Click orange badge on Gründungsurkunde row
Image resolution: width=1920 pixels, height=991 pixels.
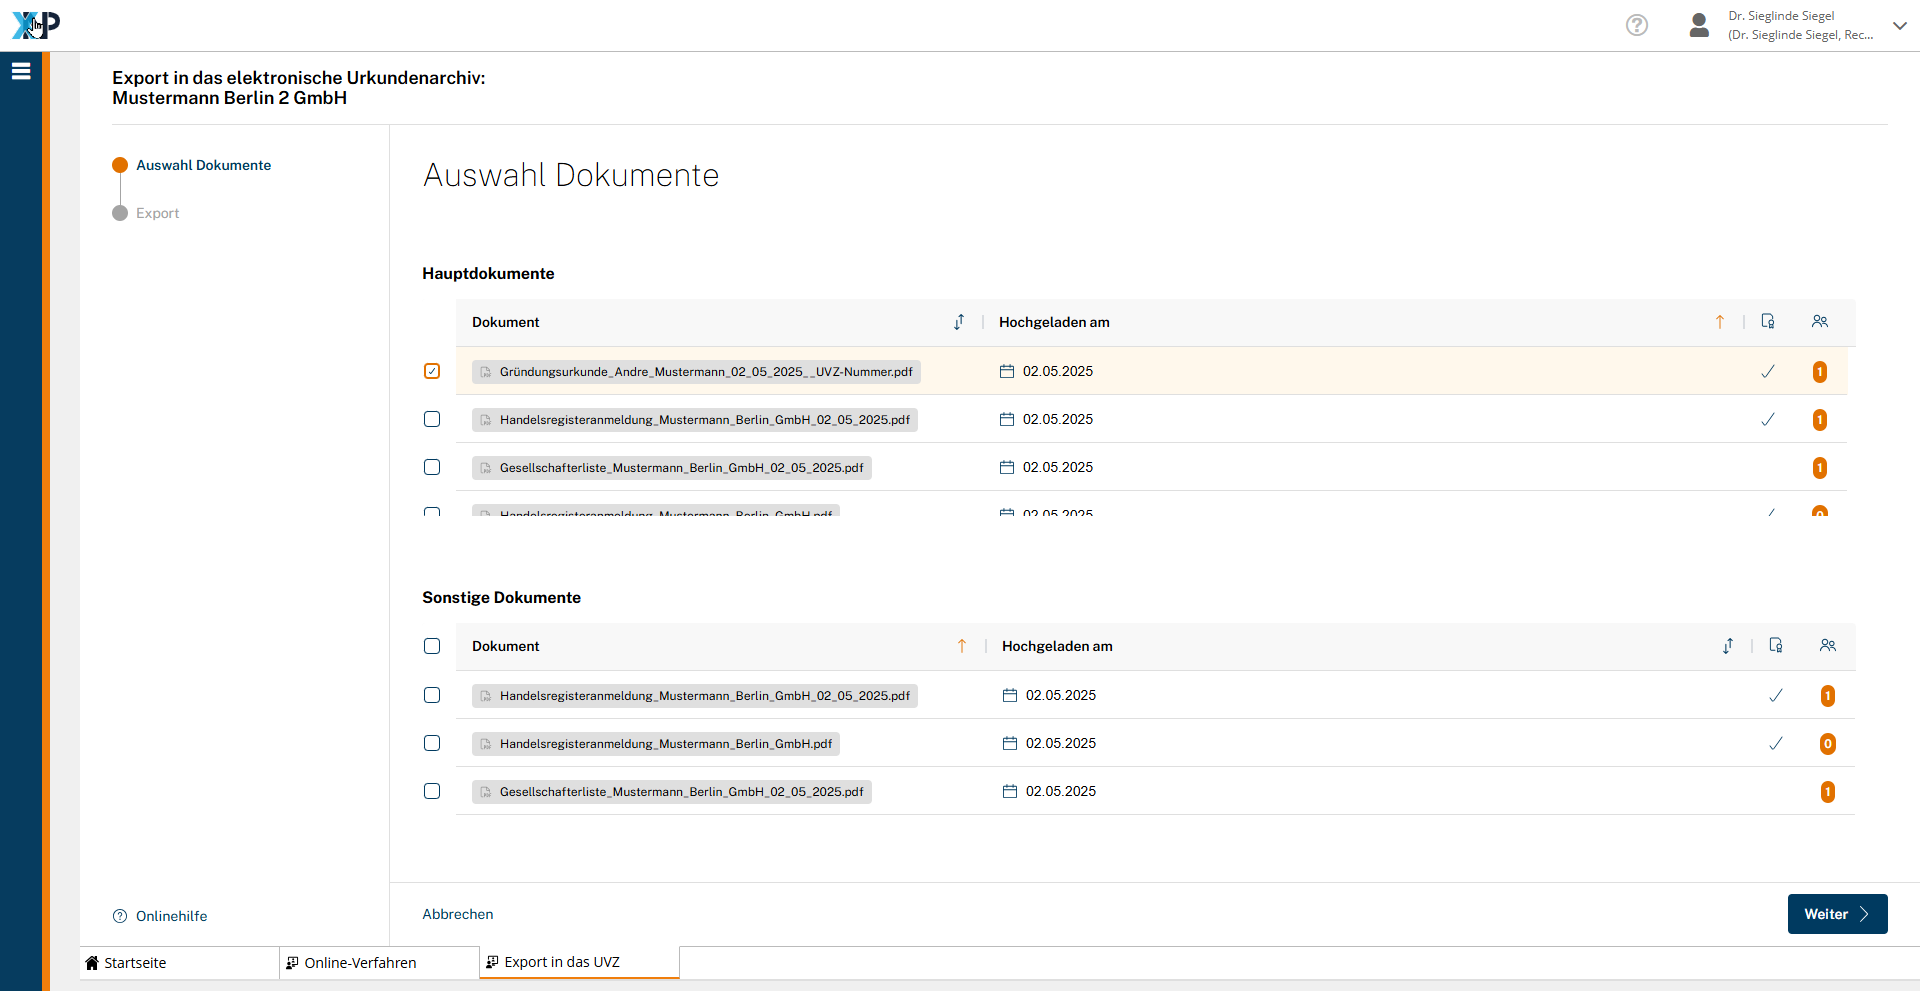(1819, 372)
